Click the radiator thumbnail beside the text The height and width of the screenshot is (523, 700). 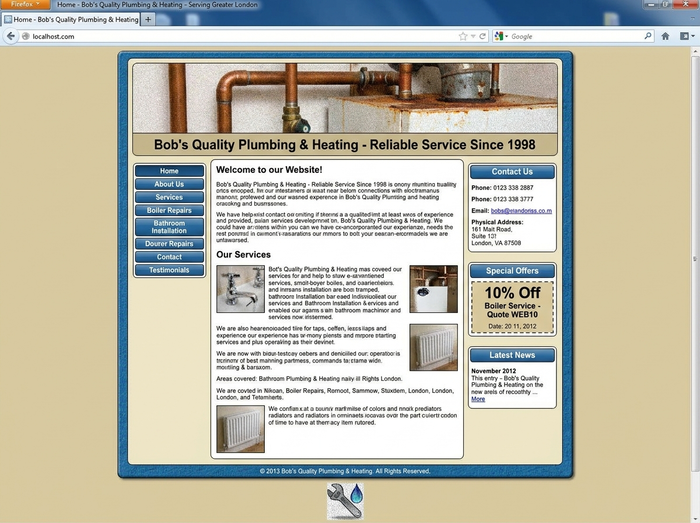433,347
